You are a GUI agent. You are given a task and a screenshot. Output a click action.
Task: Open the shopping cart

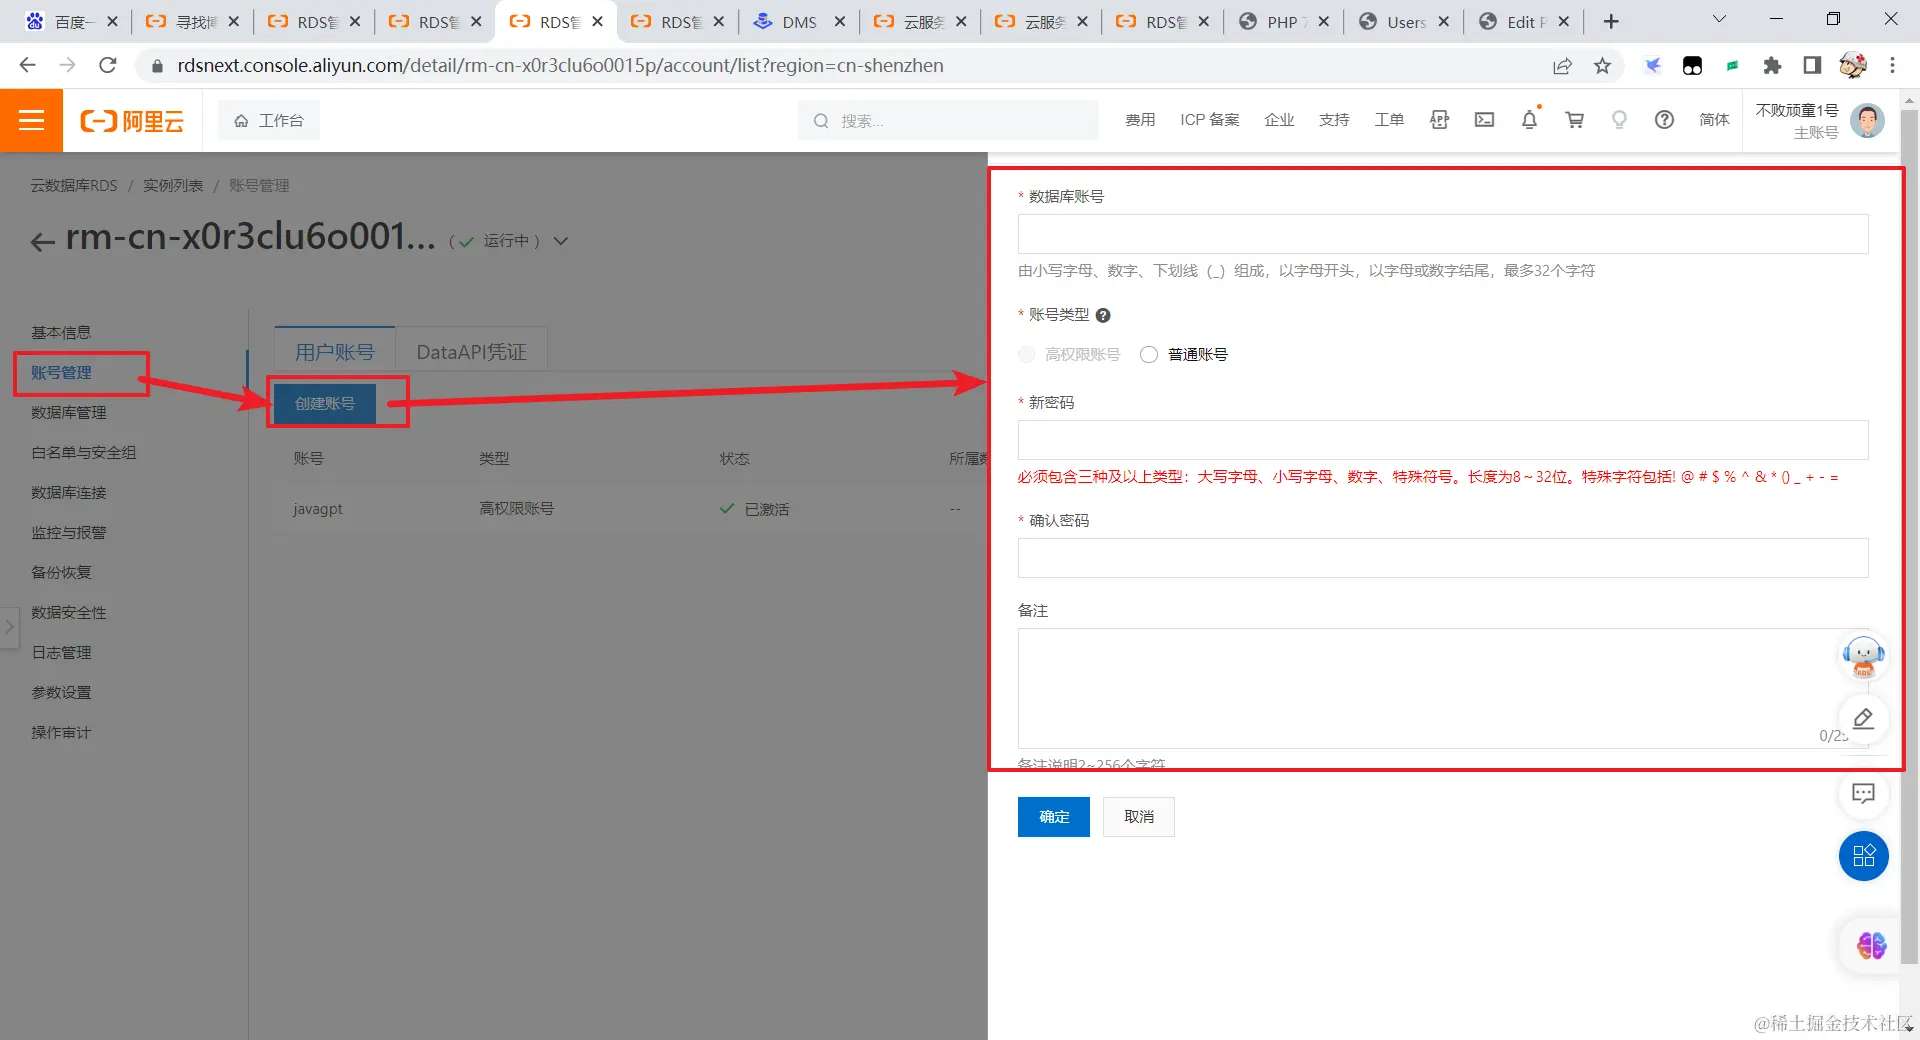(1574, 120)
